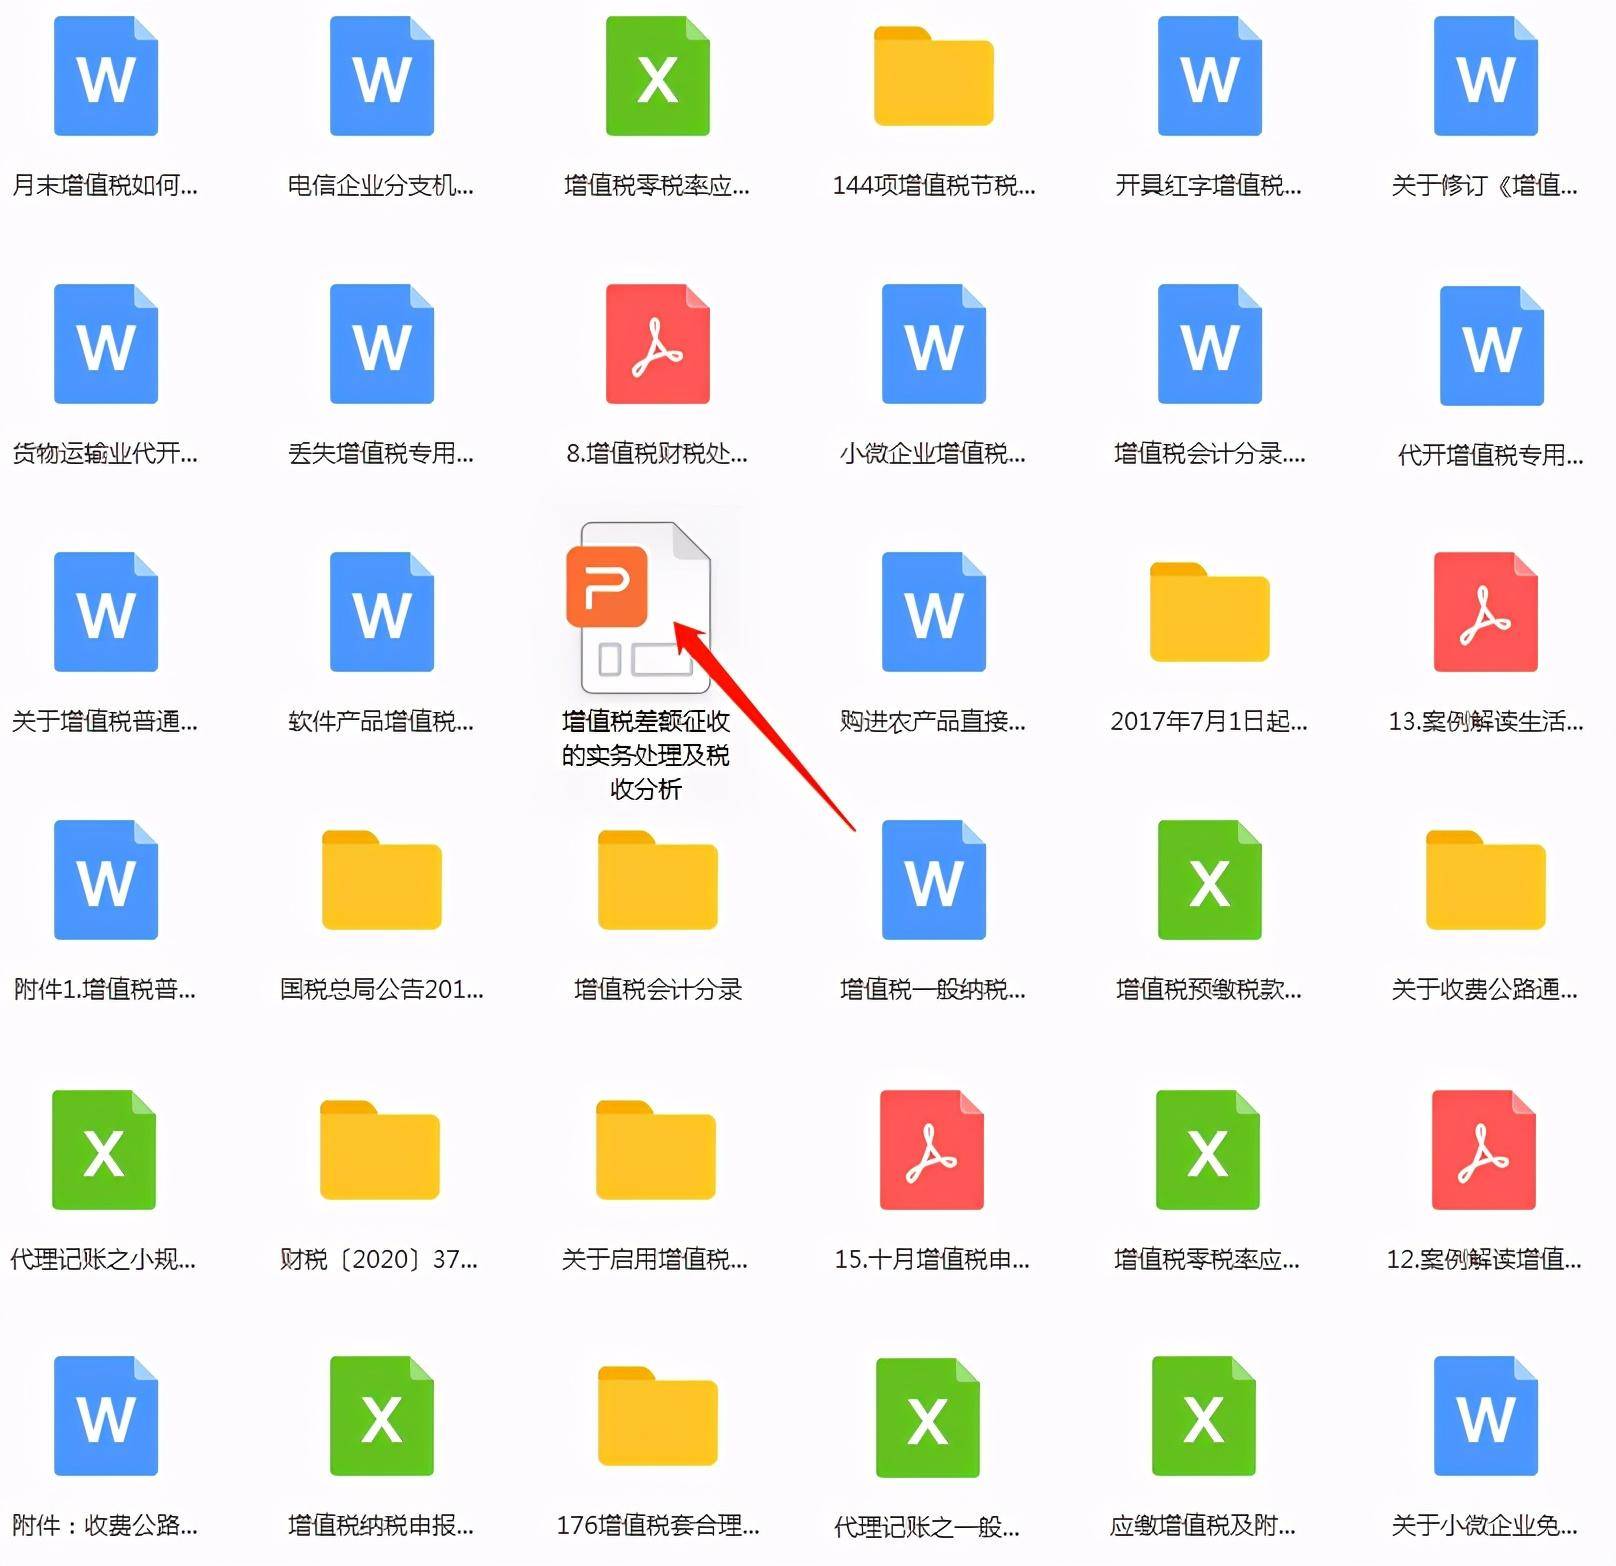Image resolution: width=1616 pixels, height=1566 pixels.
Task: Open PDF file 15.十月增值税申...
Action: click(932, 1150)
